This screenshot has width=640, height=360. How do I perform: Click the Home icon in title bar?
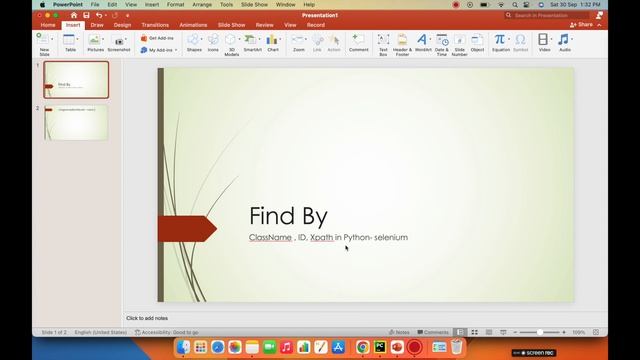coord(73,16)
